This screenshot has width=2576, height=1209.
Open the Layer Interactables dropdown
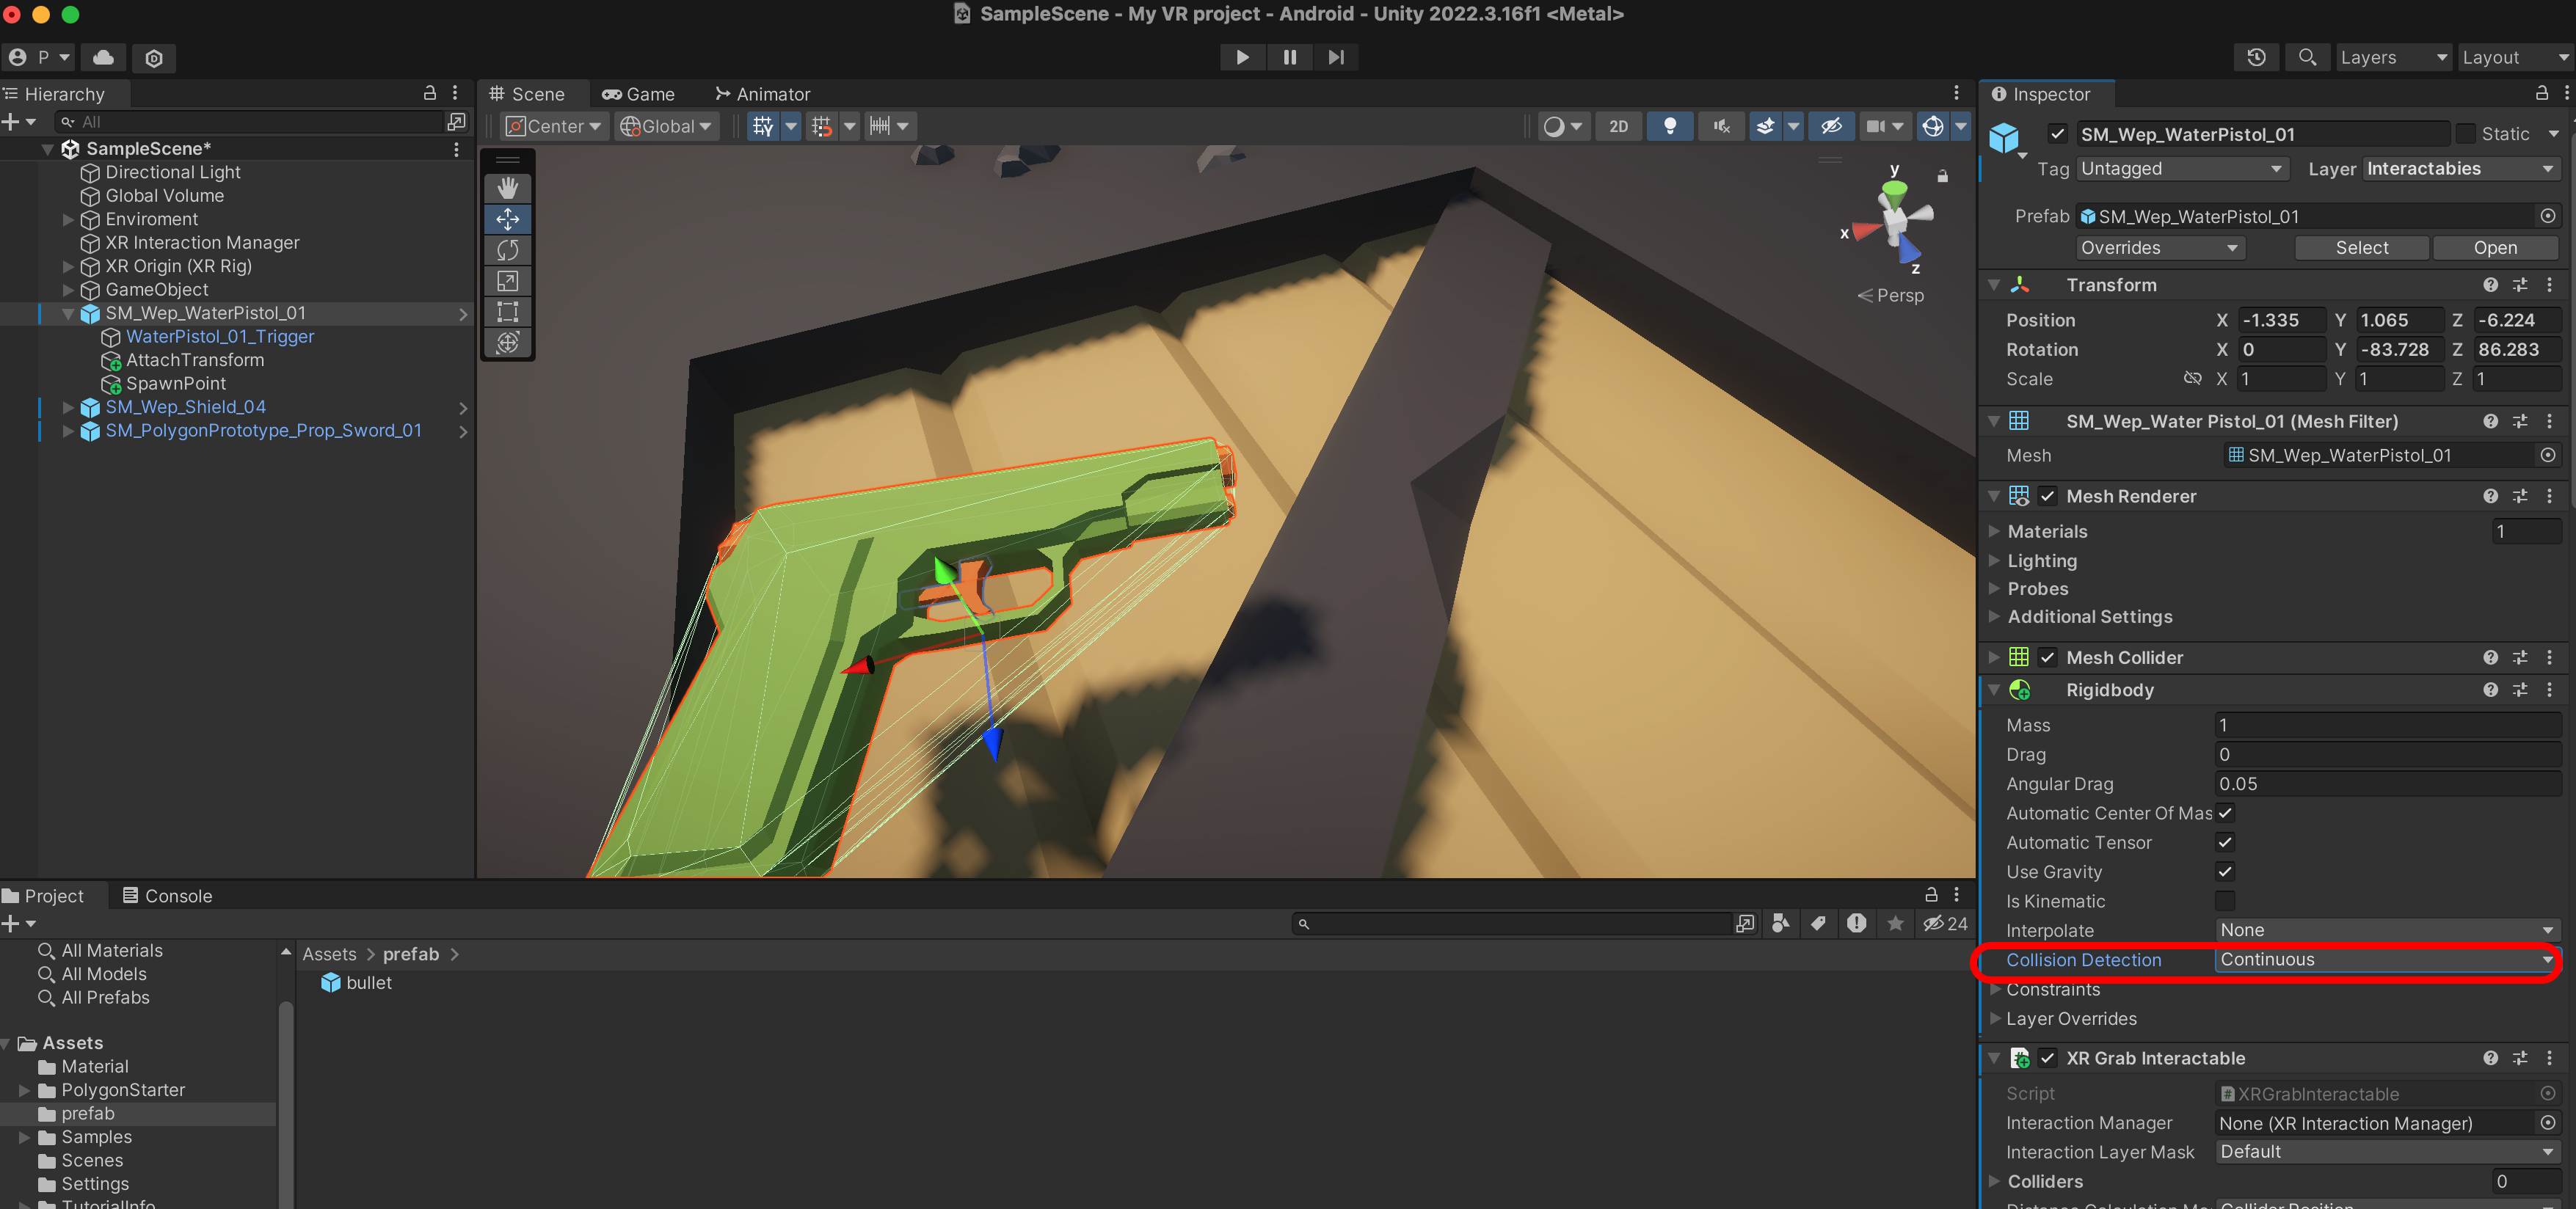[x=2459, y=169]
